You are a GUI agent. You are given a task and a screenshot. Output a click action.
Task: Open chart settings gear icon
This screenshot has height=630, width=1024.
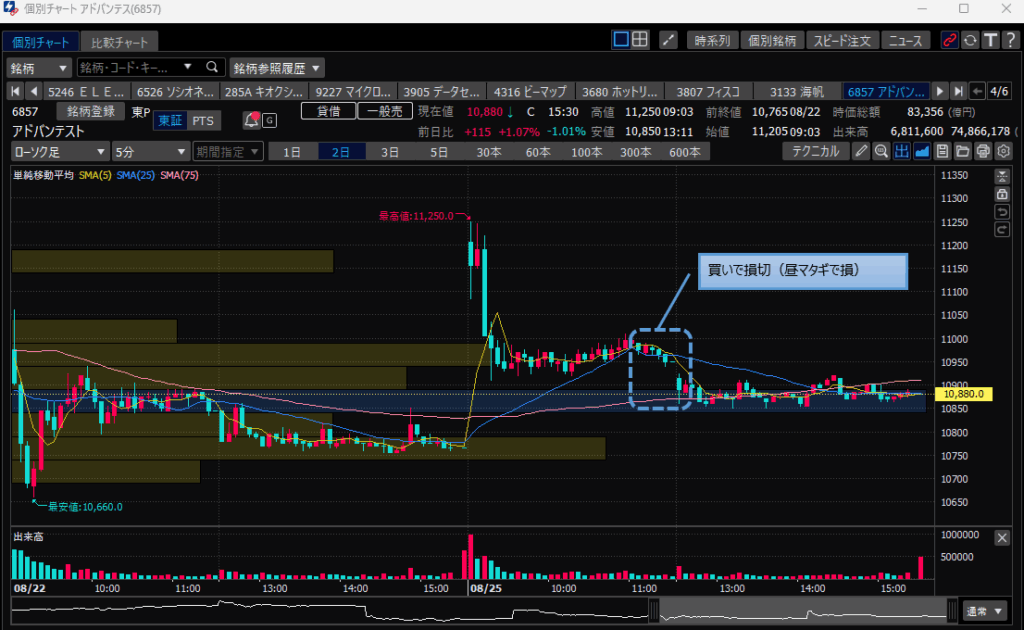(x=1004, y=152)
